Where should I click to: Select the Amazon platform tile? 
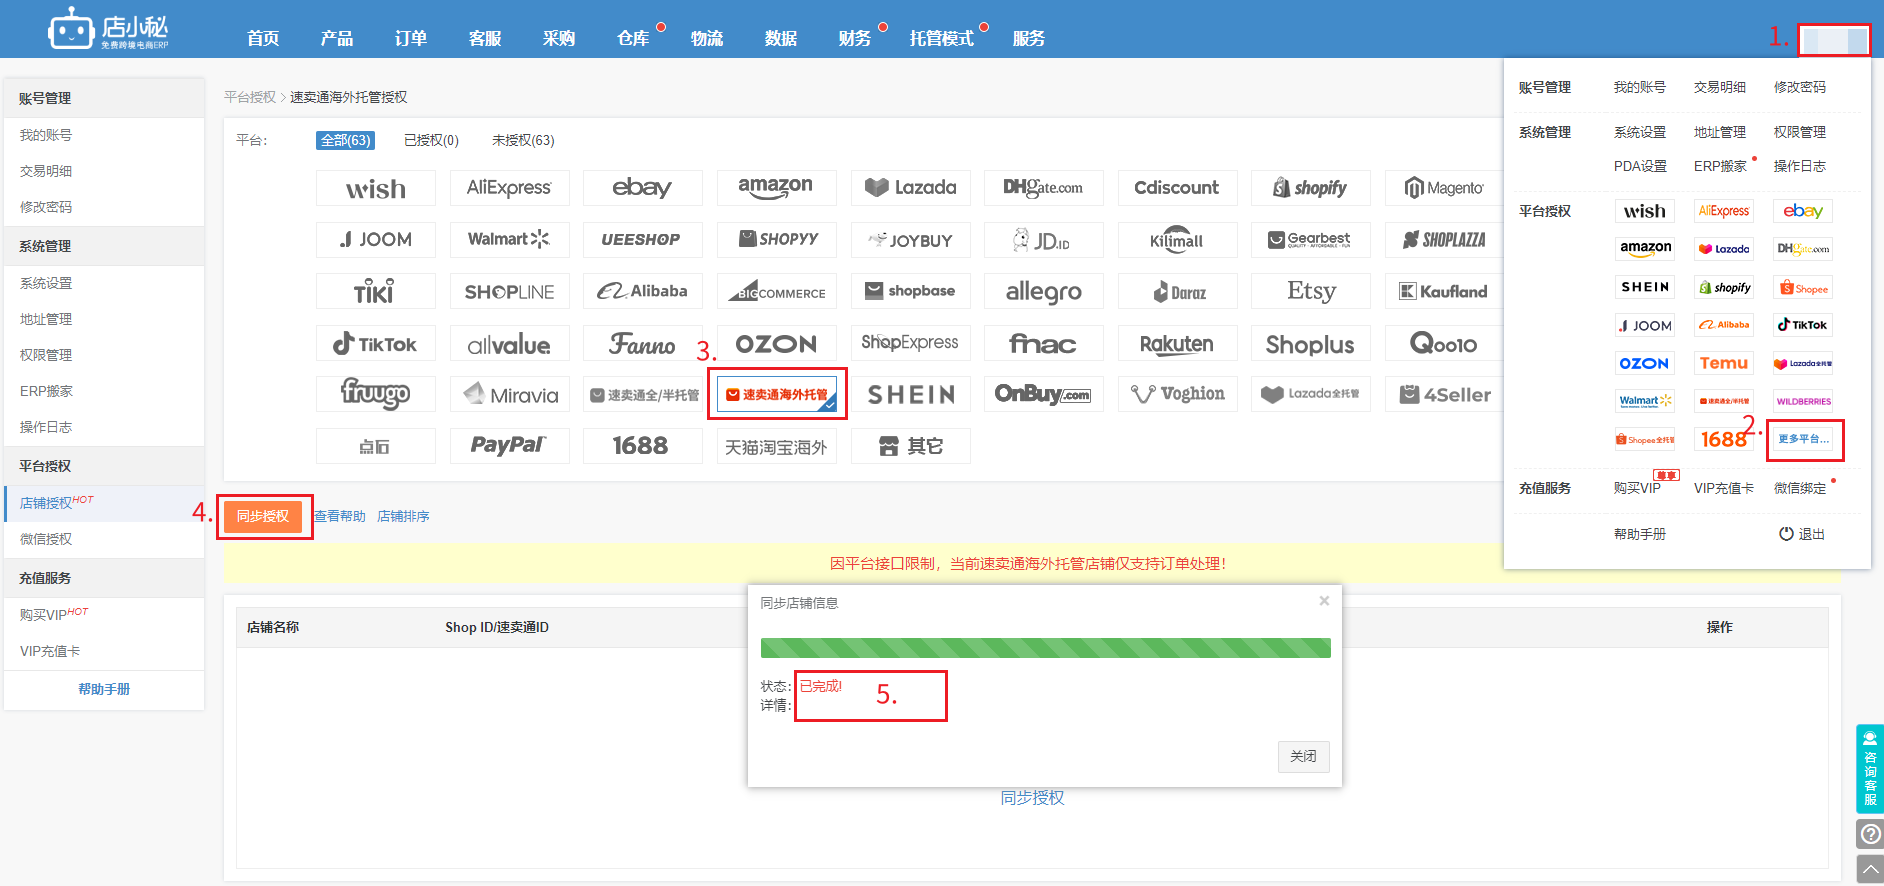click(x=776, y=188)
